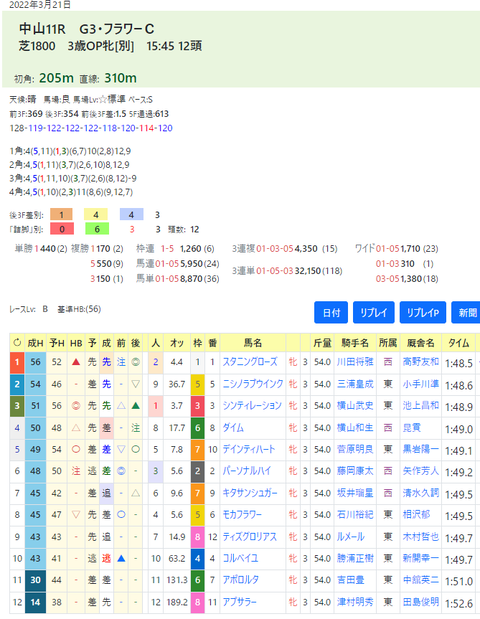This screenshot has height=619, width=480.
Task: Sort by オッ odds column header
Action: [x=177, y=343]
